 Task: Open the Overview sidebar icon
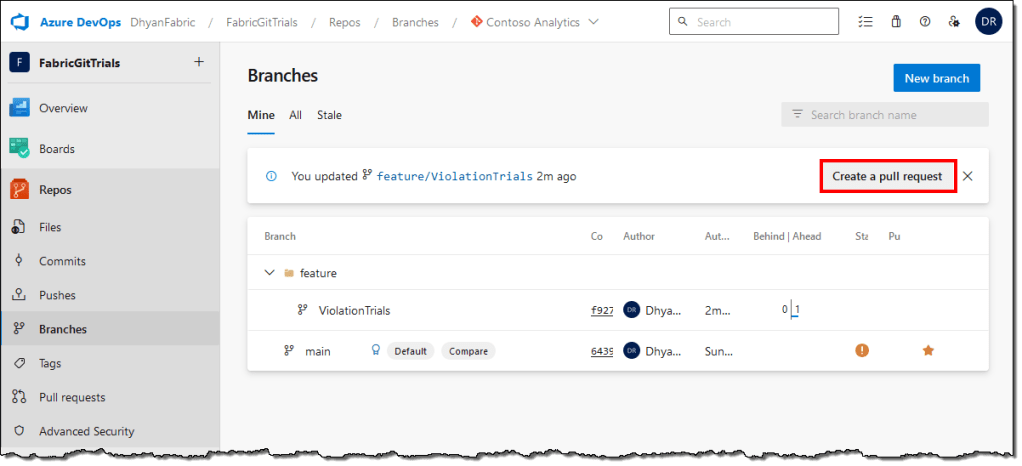click(20, 108)
